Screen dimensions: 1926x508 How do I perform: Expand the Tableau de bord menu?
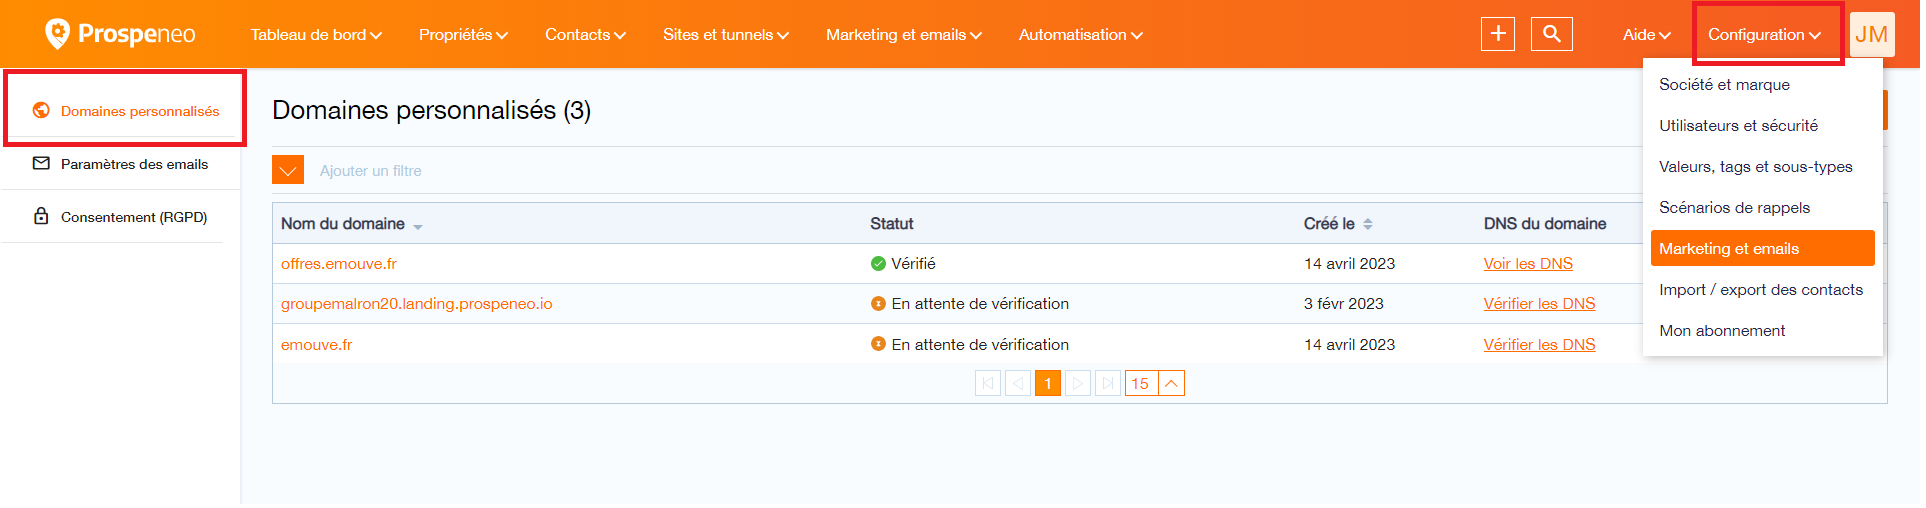tap(316, 34)
